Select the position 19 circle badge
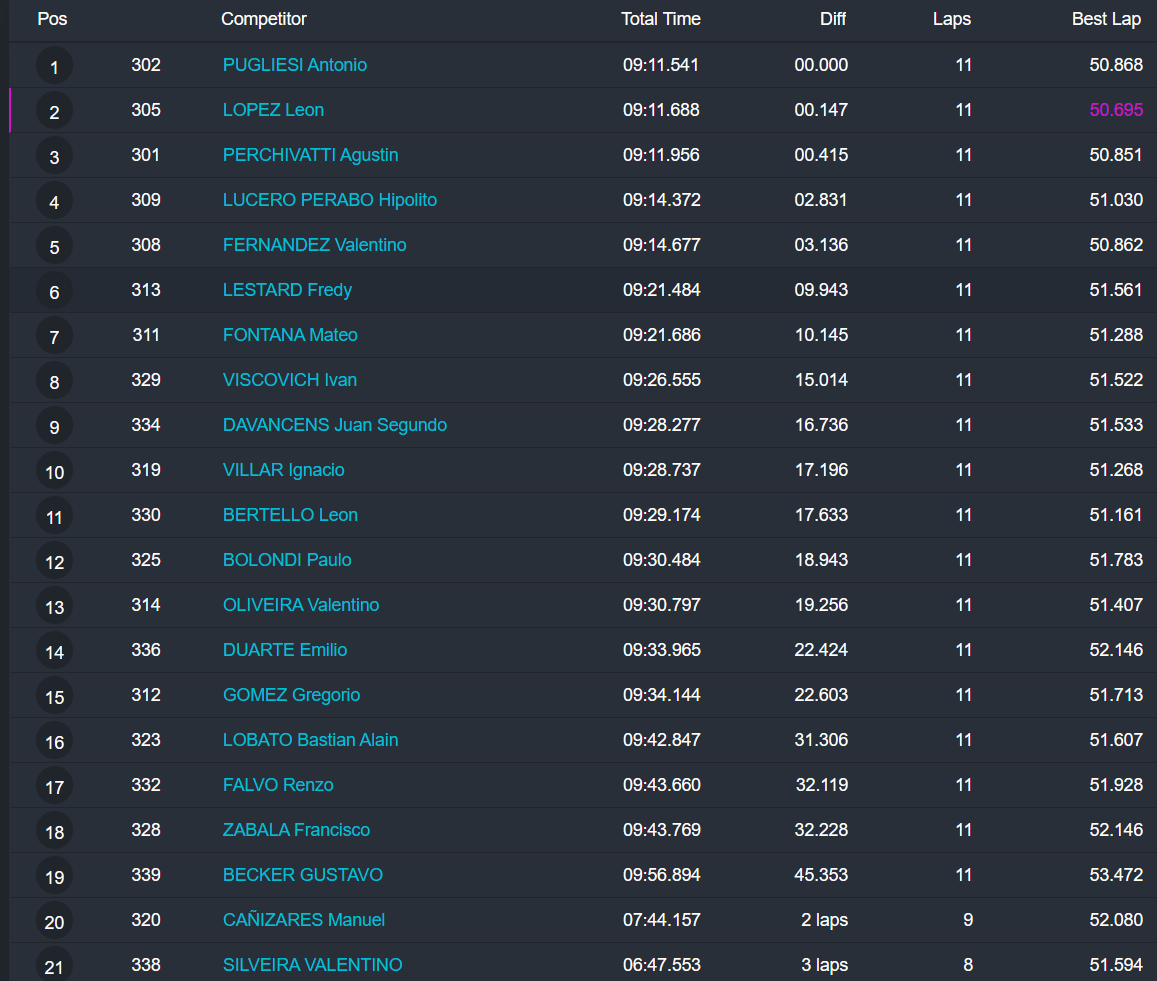The height and width of the screenshot is (981, 1157). 54,877
